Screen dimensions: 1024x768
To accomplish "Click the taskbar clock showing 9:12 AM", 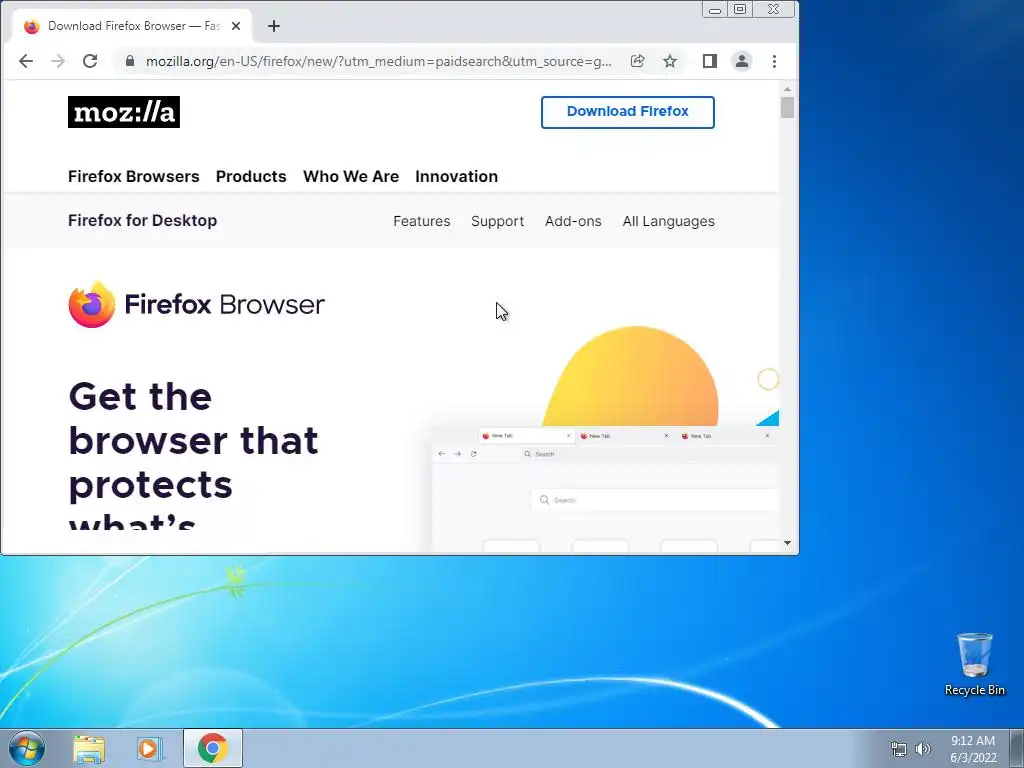I will pyautogui.click(x=973, y=749).
